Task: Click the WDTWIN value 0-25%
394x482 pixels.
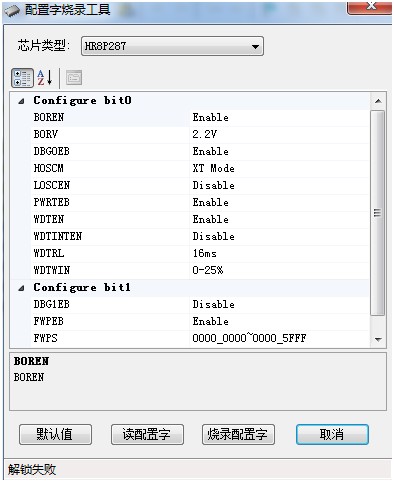Action: (x=208, y=271)
